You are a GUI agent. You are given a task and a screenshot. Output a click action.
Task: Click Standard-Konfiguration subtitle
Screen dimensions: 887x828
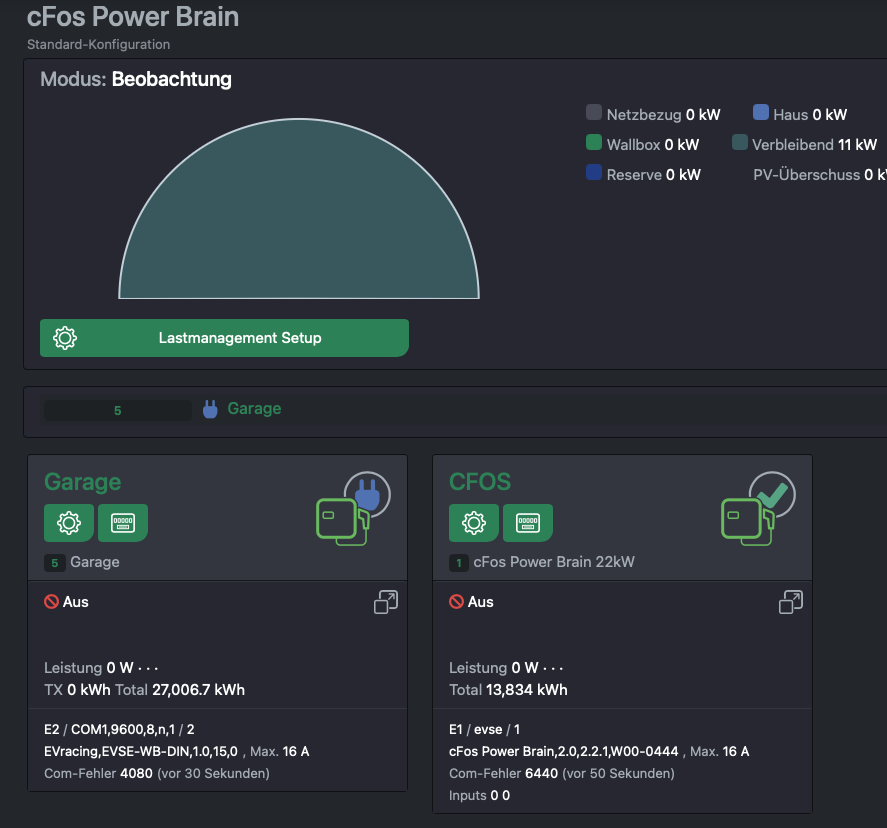coord(98,44)
